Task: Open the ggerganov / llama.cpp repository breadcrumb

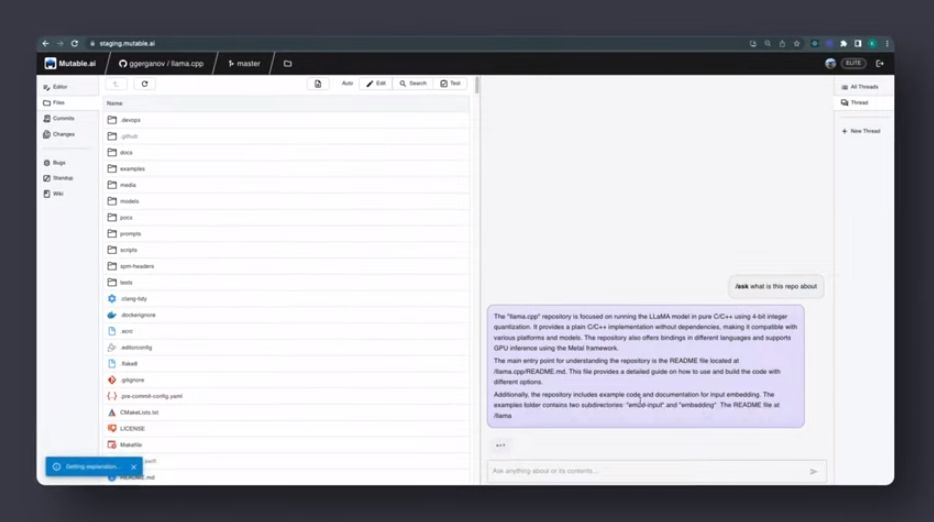Action: pos(161,63)
